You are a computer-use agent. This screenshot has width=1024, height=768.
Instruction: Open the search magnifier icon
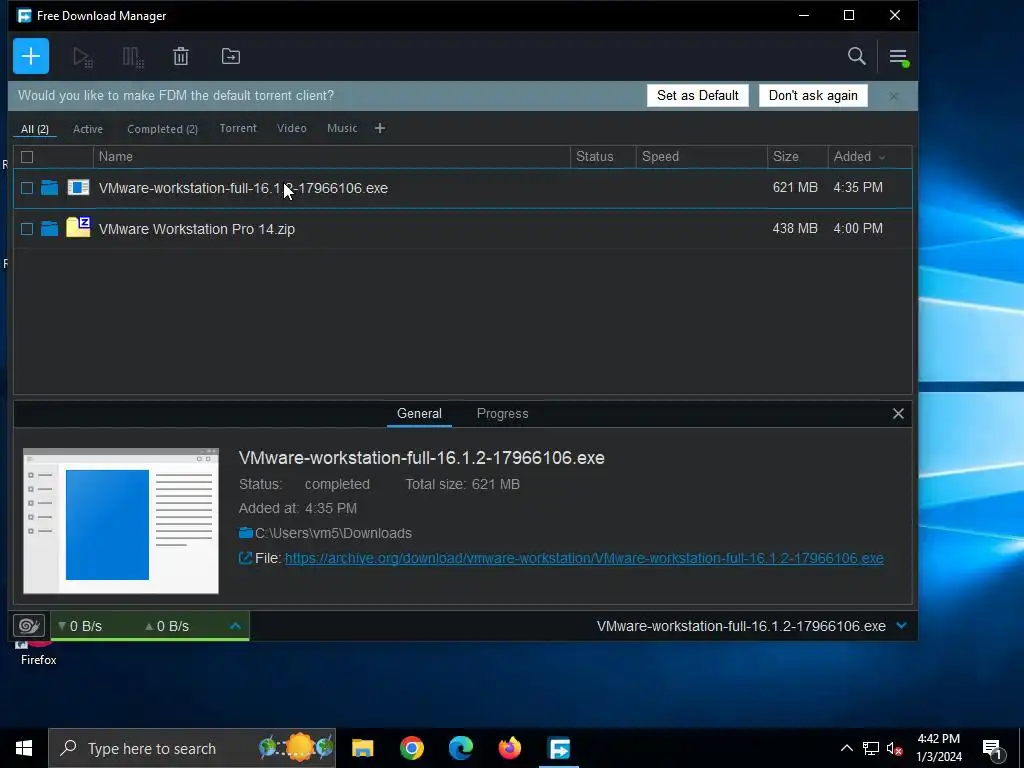[857, 56]
